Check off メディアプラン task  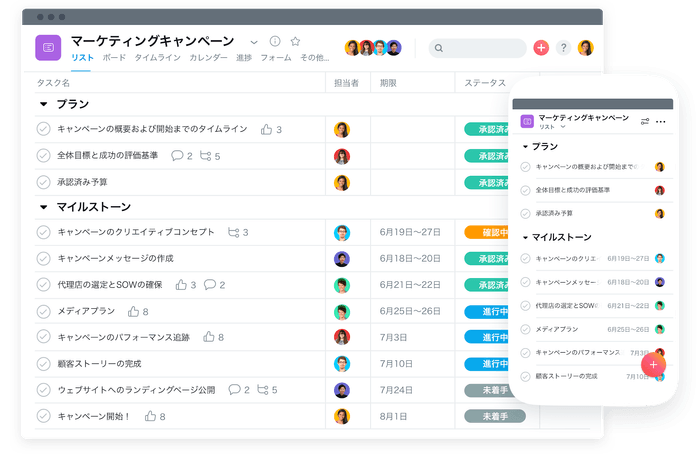click(43, 311)
